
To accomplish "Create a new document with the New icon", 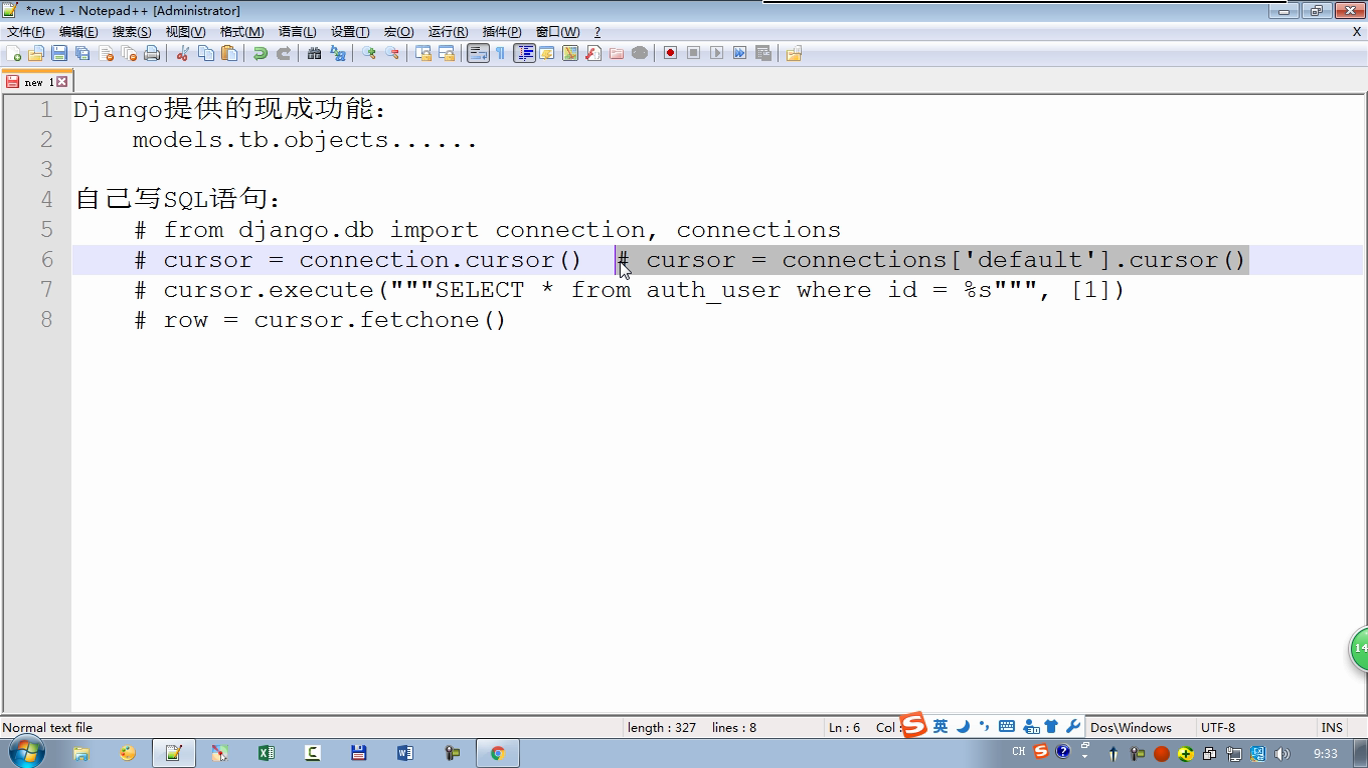I will [13, 53].
